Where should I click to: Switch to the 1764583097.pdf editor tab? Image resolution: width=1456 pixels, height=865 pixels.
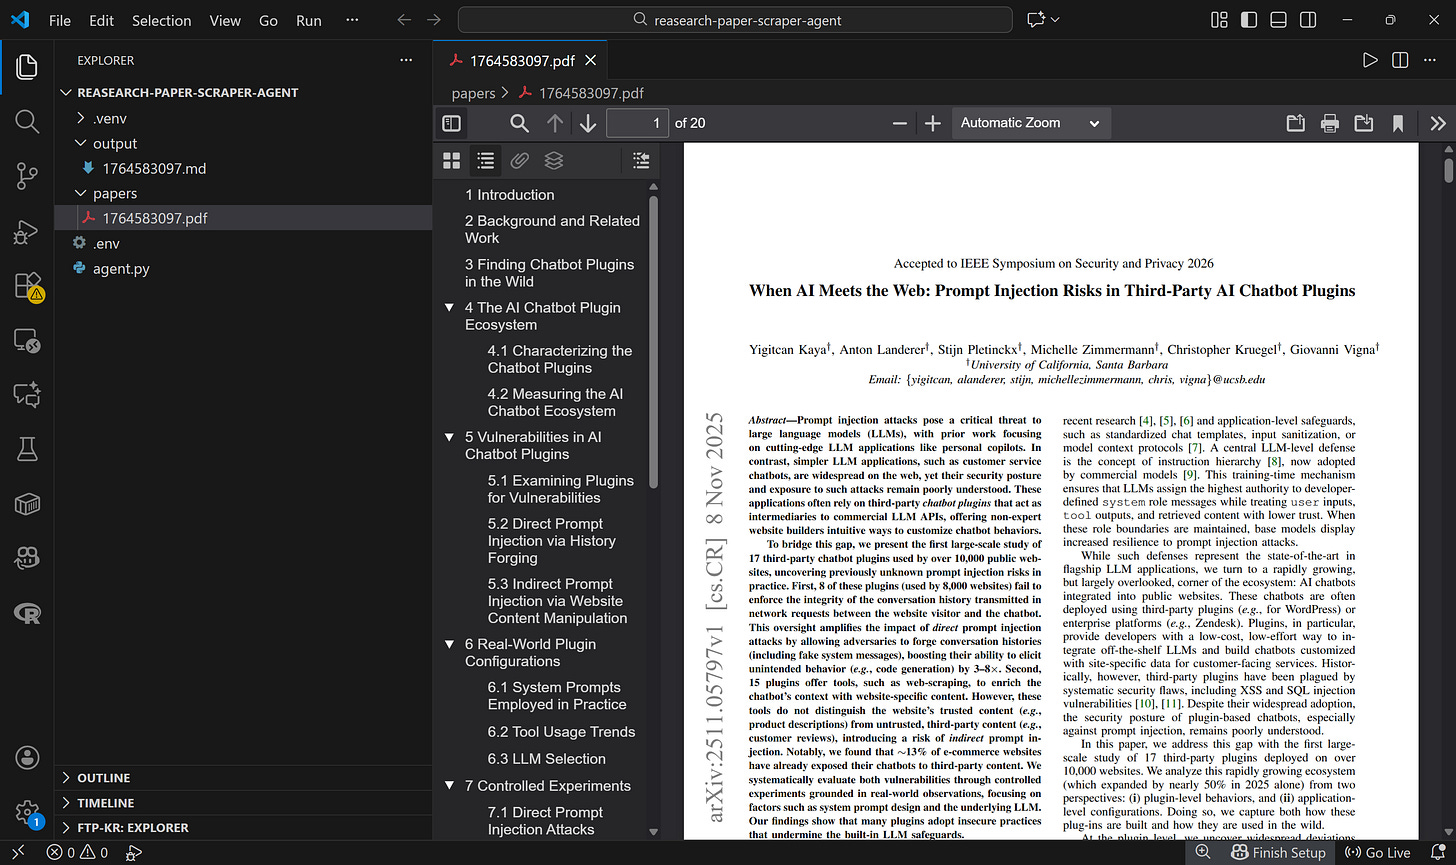[520, 60]
